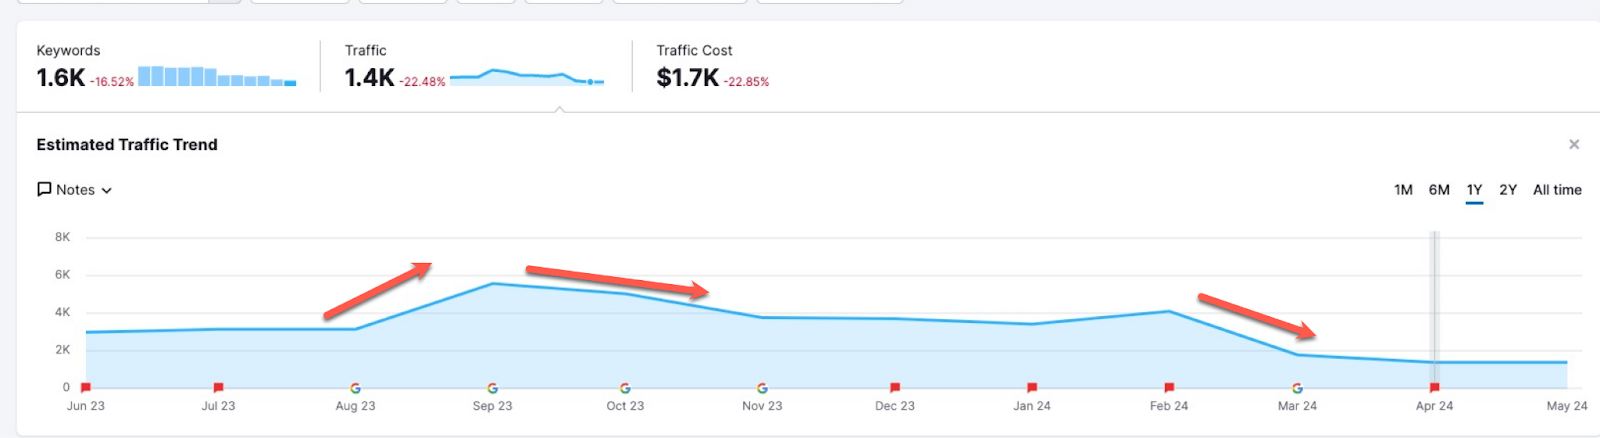This screenshot has height=438, width=1600.
Task: Click the Google update icon at Nov 23
Action: [762, 388]
